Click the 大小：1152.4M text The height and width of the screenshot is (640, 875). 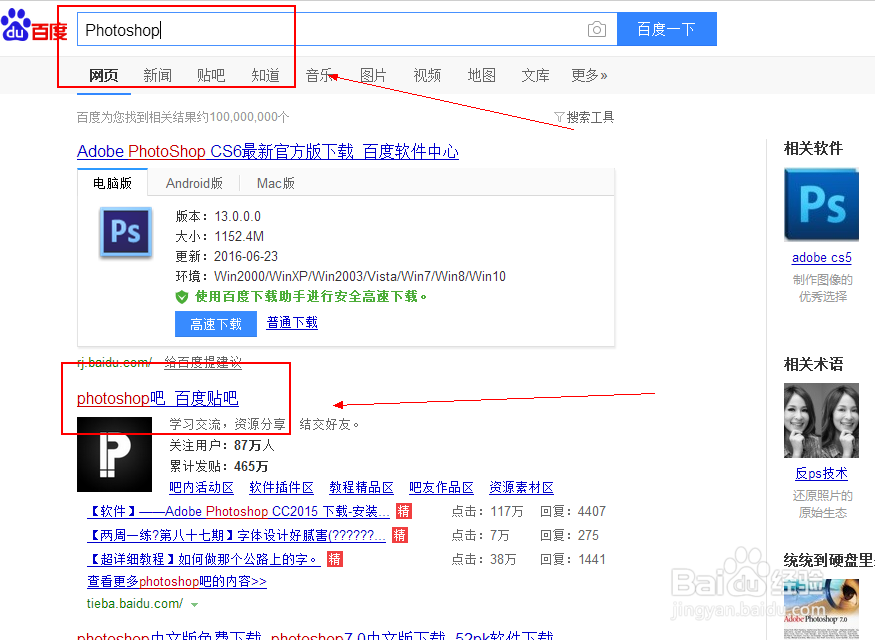[219, 236]
